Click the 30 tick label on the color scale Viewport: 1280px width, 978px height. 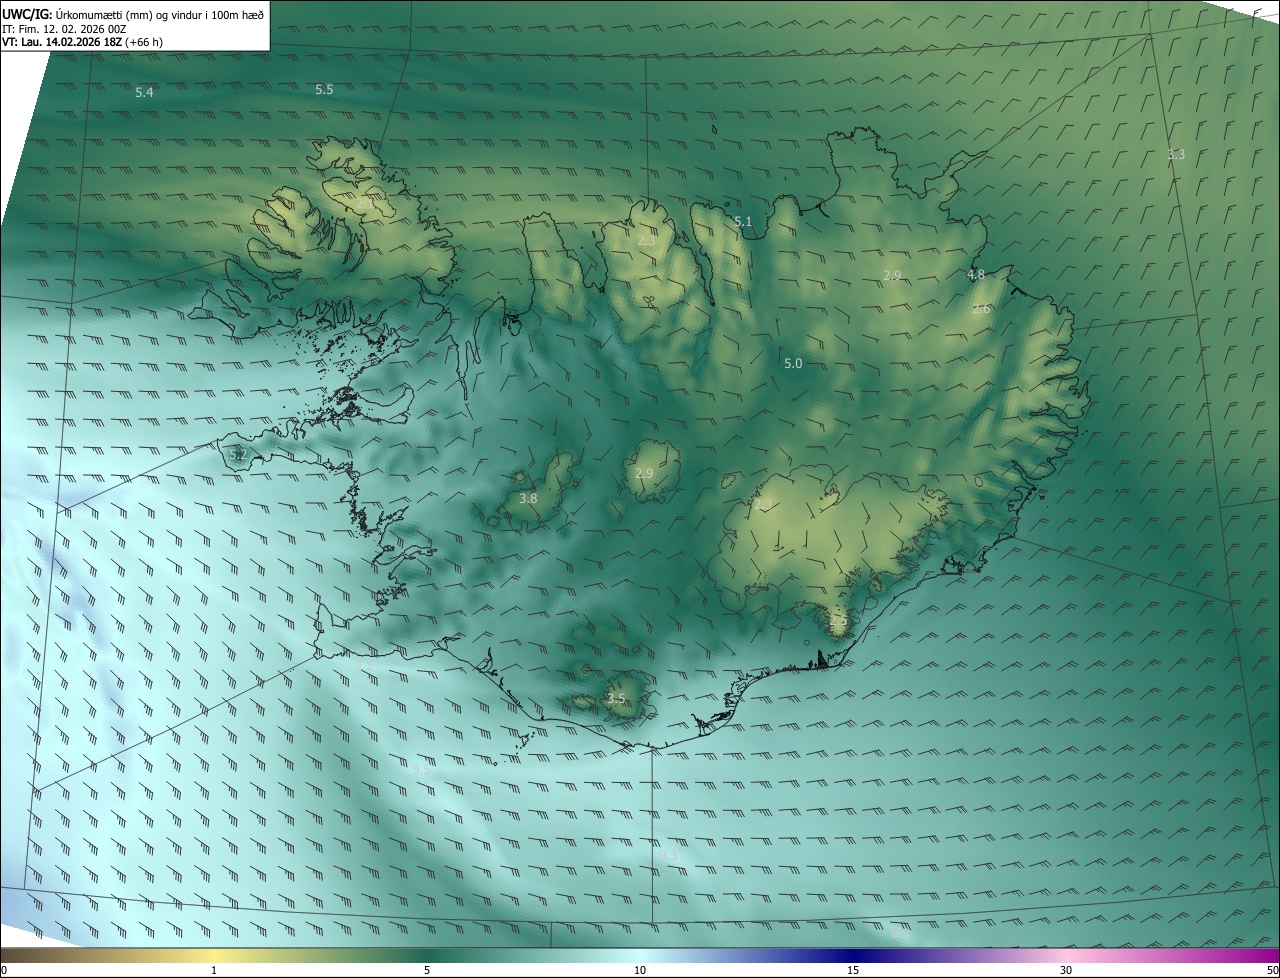1066,970
